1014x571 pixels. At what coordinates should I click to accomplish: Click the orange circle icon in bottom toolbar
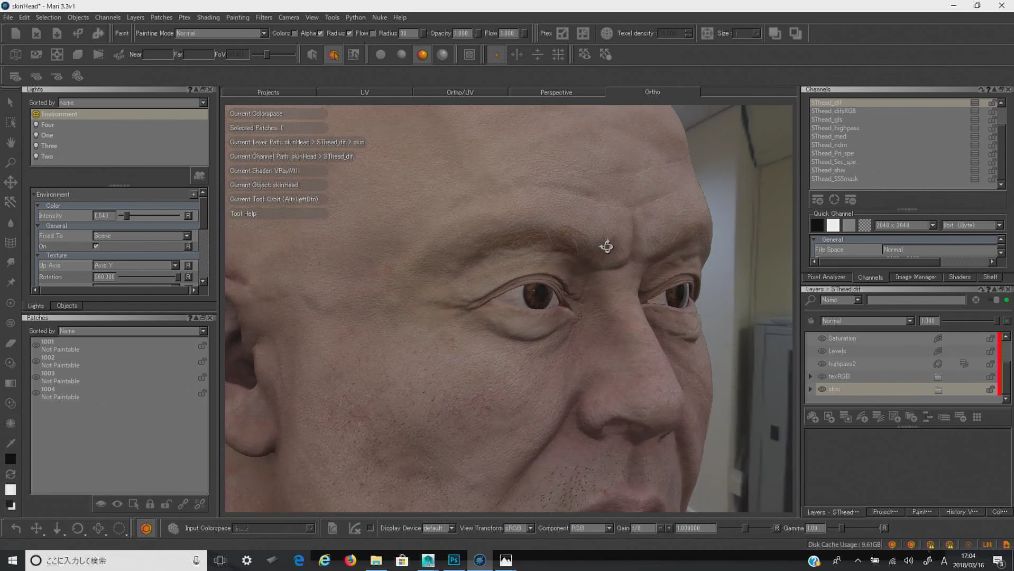tap(146, 528)
